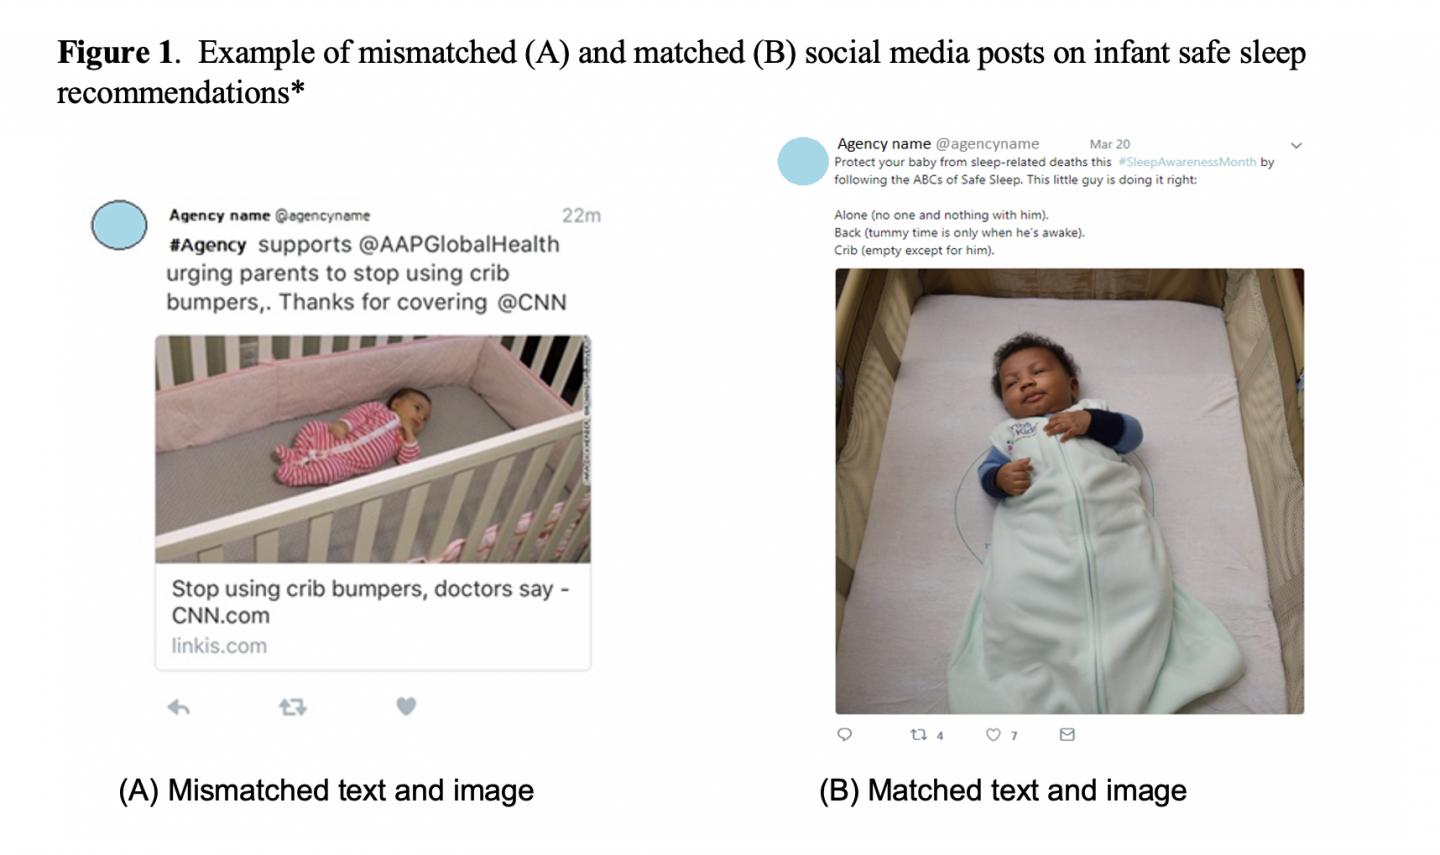Open crib photo with pink bumpers
Image resolution: width=1440 pixels, height=855 pixels.
(372, 449)
